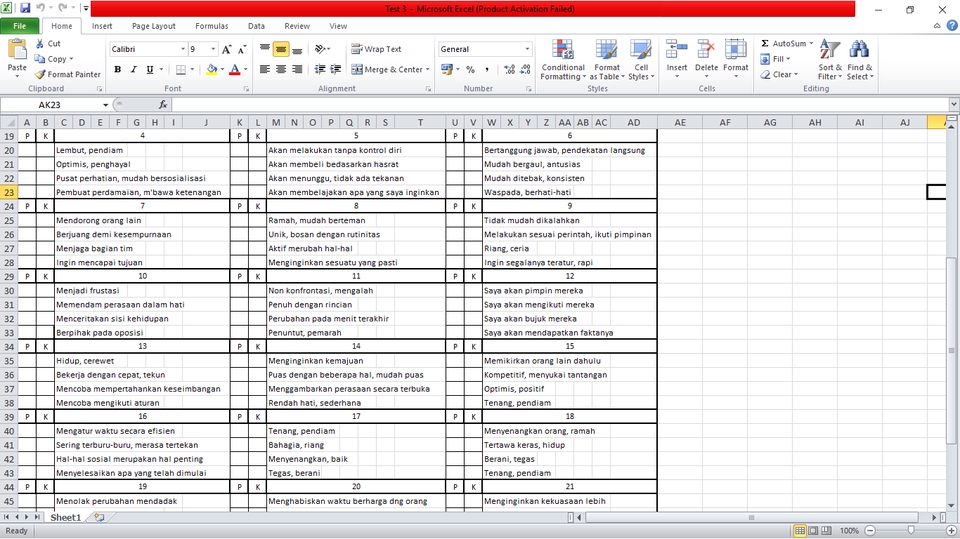Click the formula bar input field
The height and width of the screenshot is (539, 960).
click(558, 105)
